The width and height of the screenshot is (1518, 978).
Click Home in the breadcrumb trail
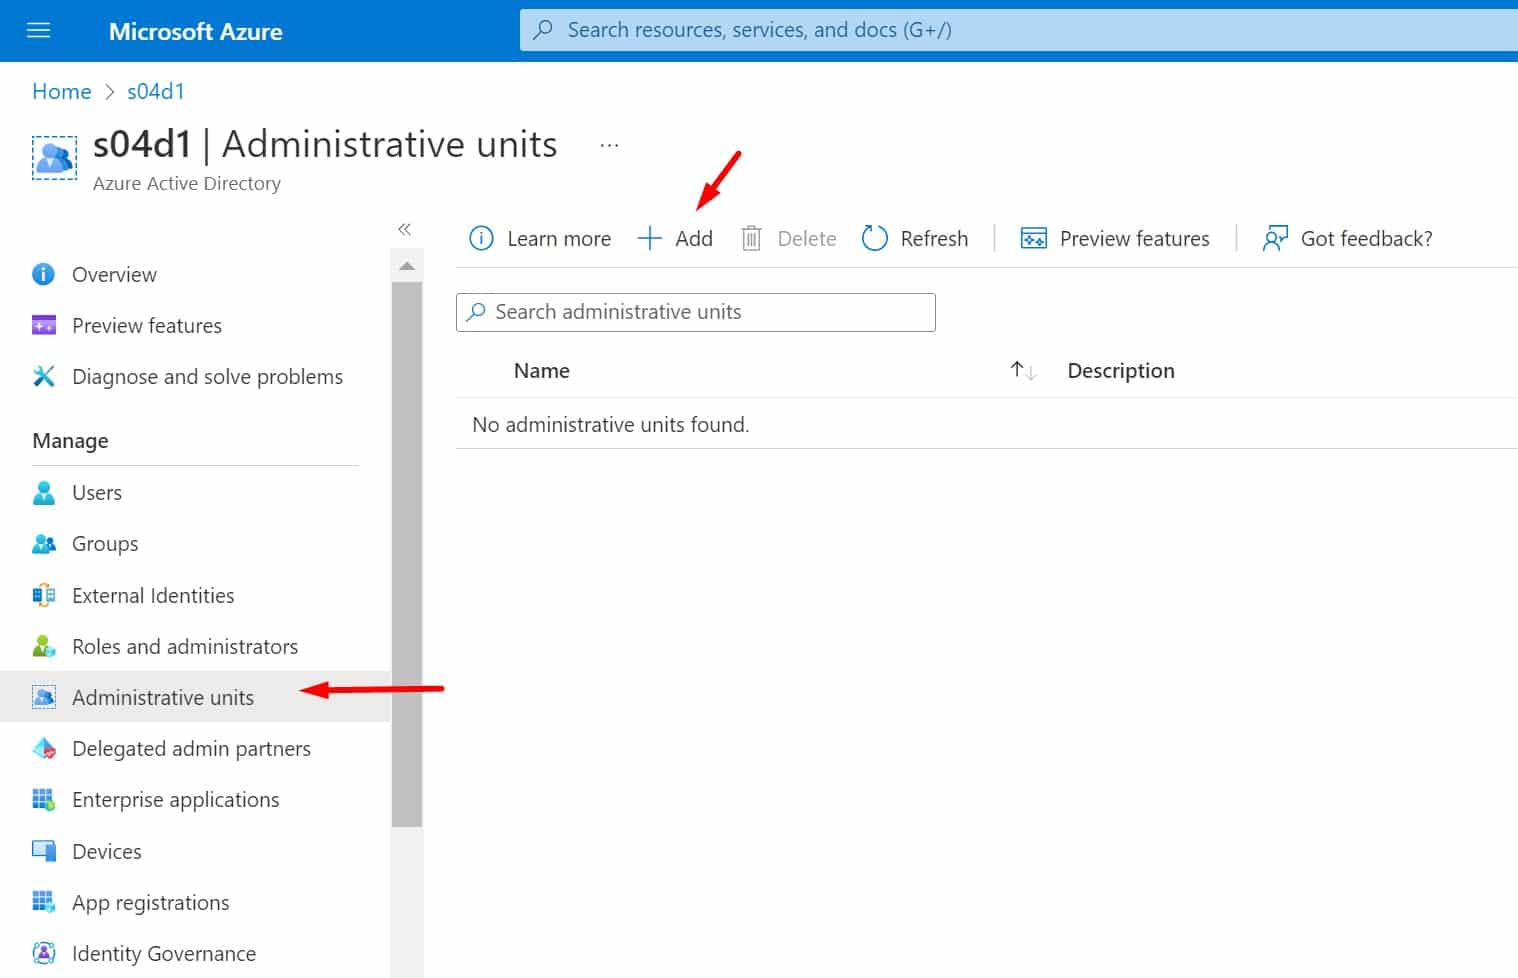(x=61, y=91)
